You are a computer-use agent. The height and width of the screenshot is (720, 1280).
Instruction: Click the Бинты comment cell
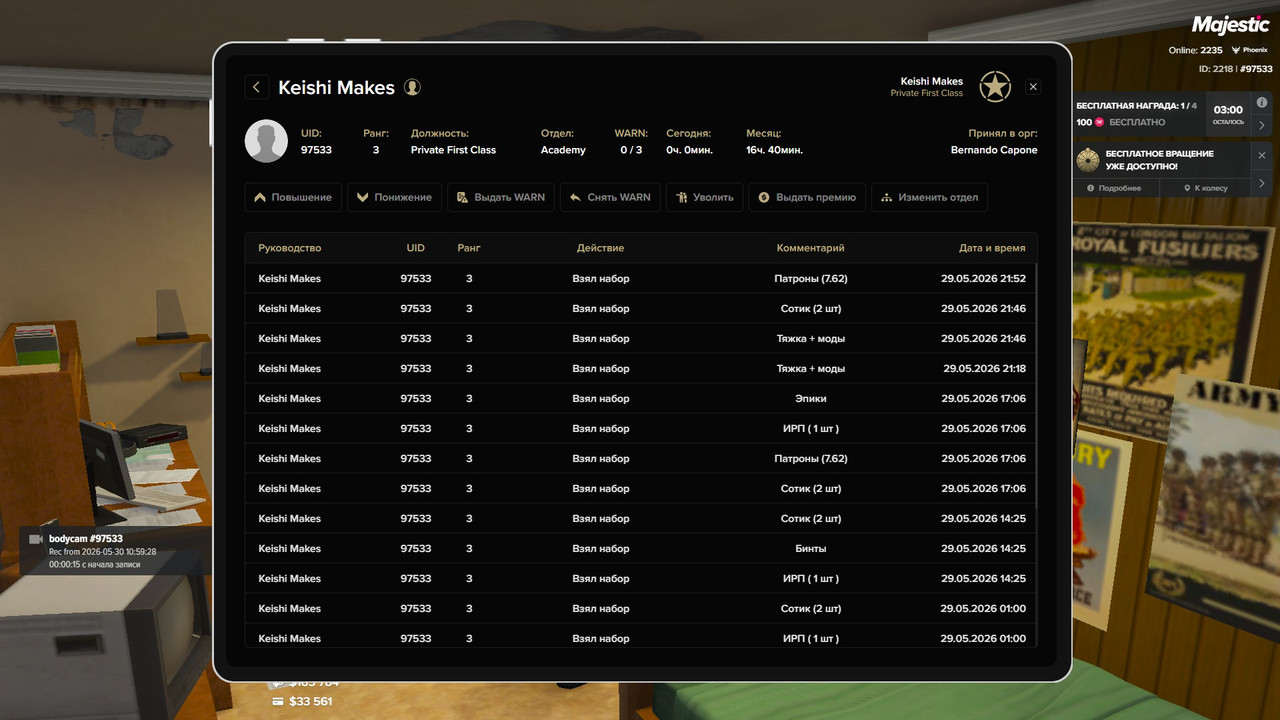click(811, 548)
